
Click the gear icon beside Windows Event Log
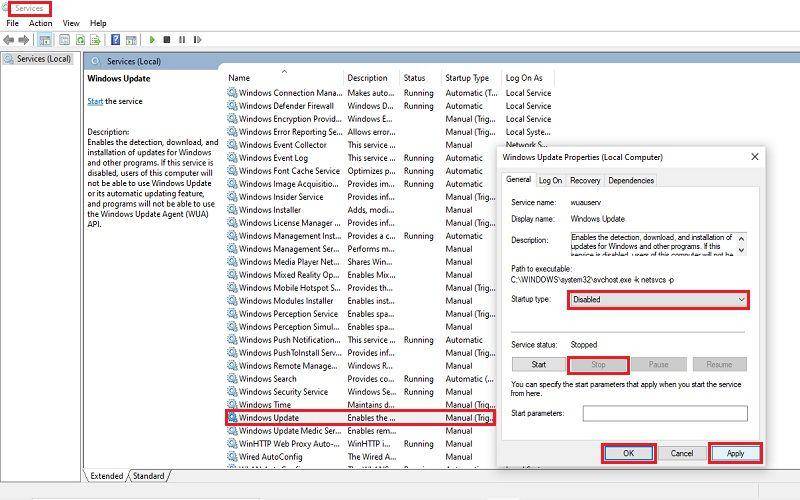click(232, 158)
